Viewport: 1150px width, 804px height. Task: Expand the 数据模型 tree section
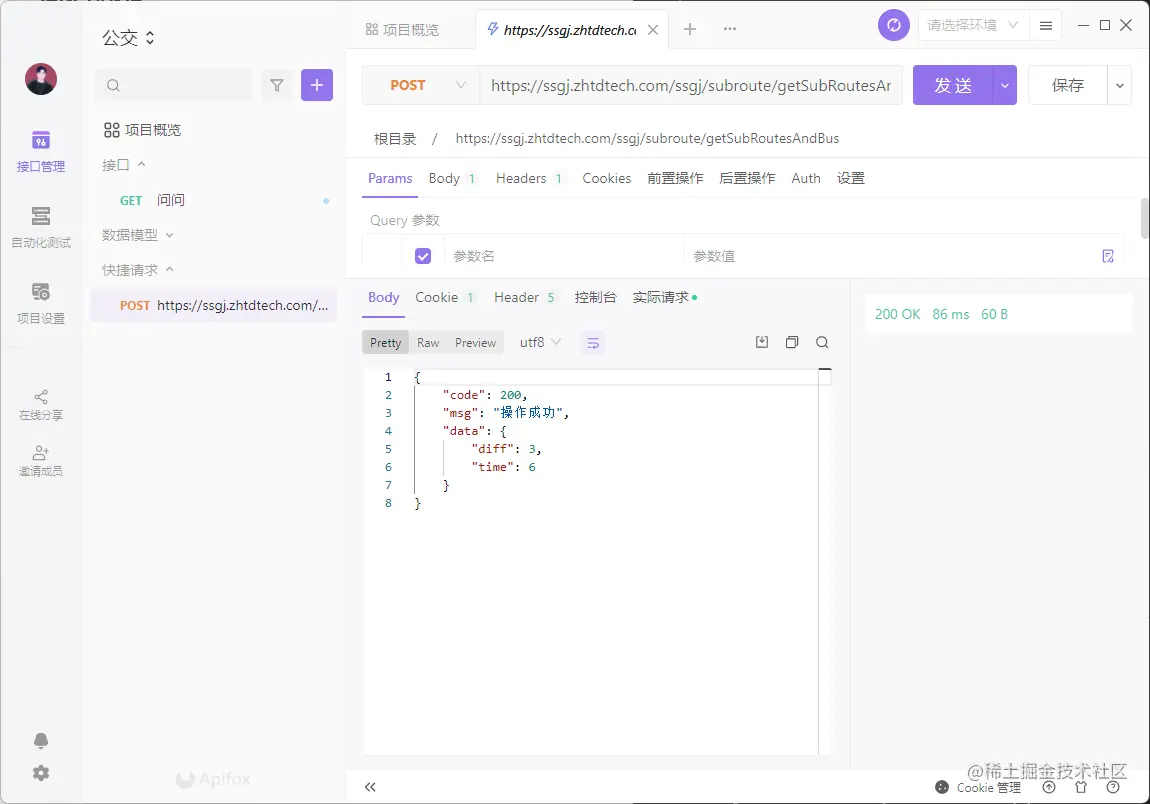click(138, 235)
